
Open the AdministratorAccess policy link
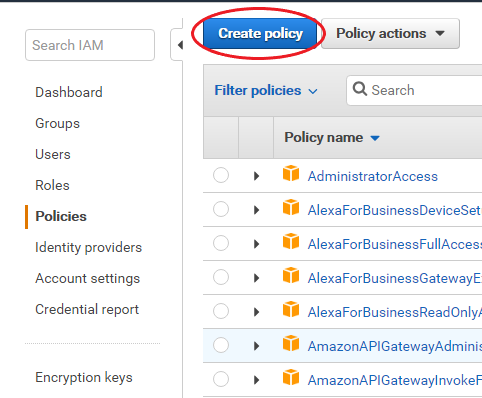click(x=373, y=176)
